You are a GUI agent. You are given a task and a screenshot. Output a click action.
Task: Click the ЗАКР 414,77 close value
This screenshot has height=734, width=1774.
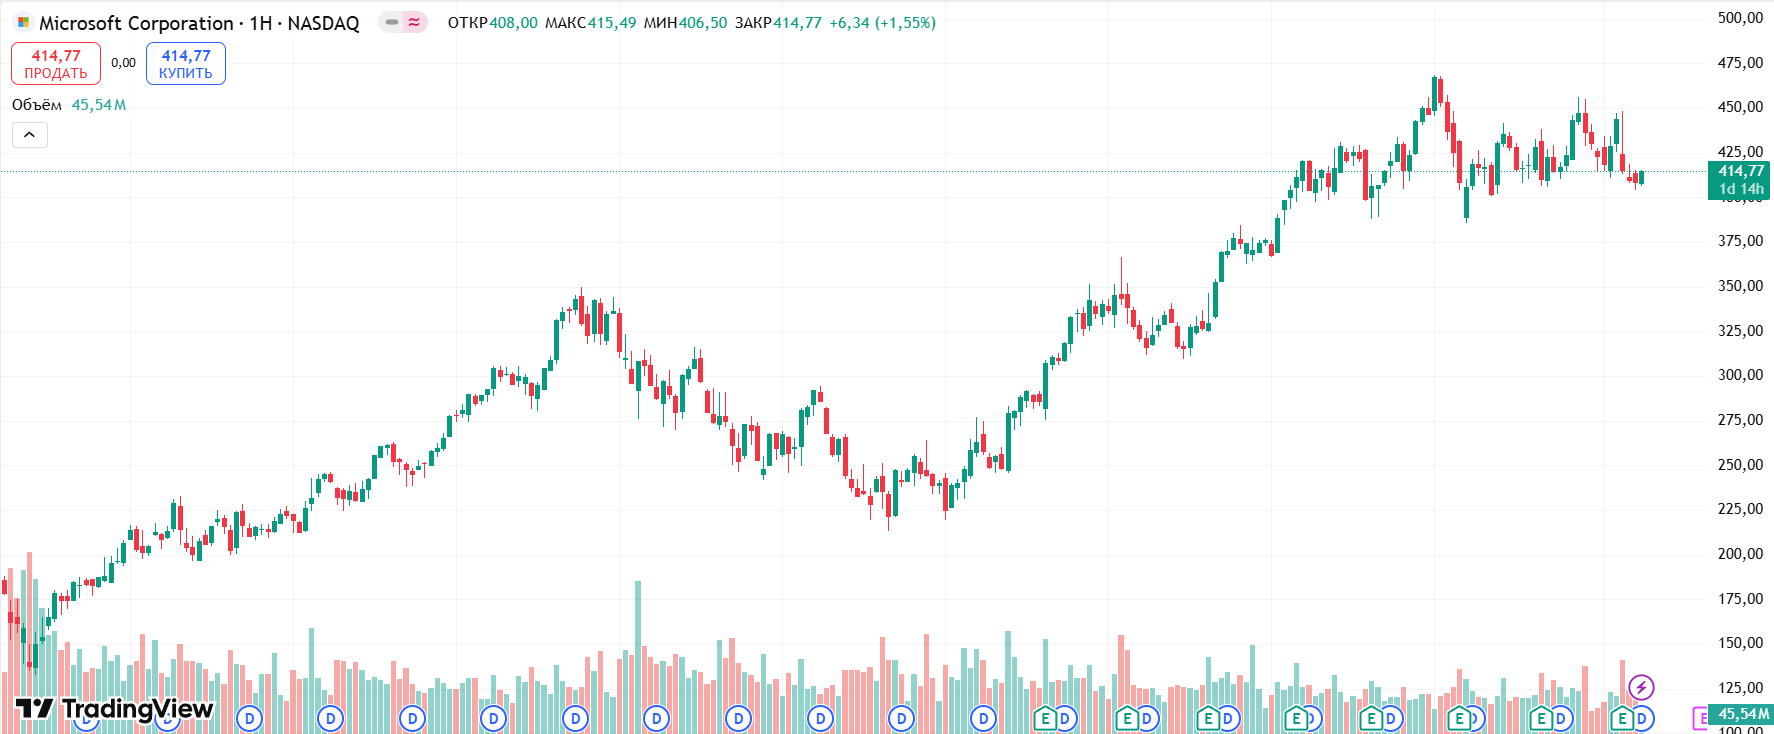pyautogui.click(x=778, y=22)
